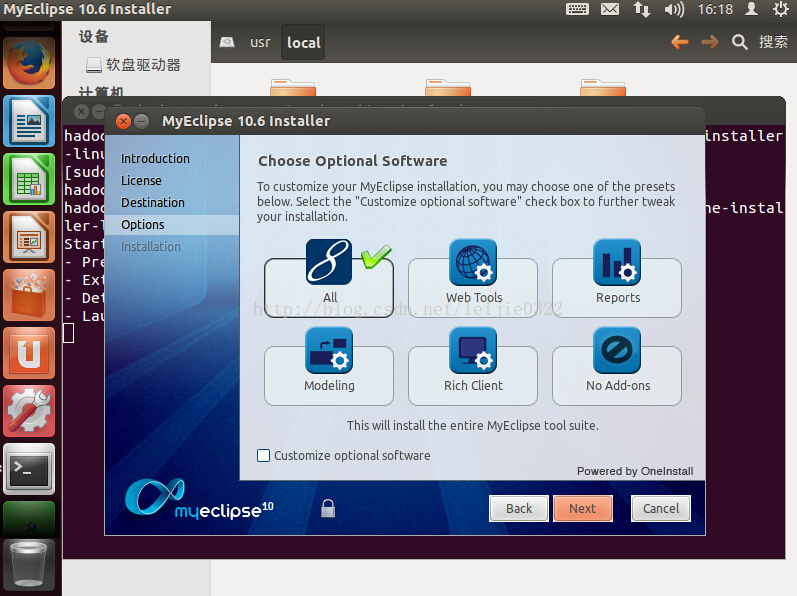Open LibreOffice Impress from the launcher
Viewport: 797px width, 596px height.
point(29,237)
